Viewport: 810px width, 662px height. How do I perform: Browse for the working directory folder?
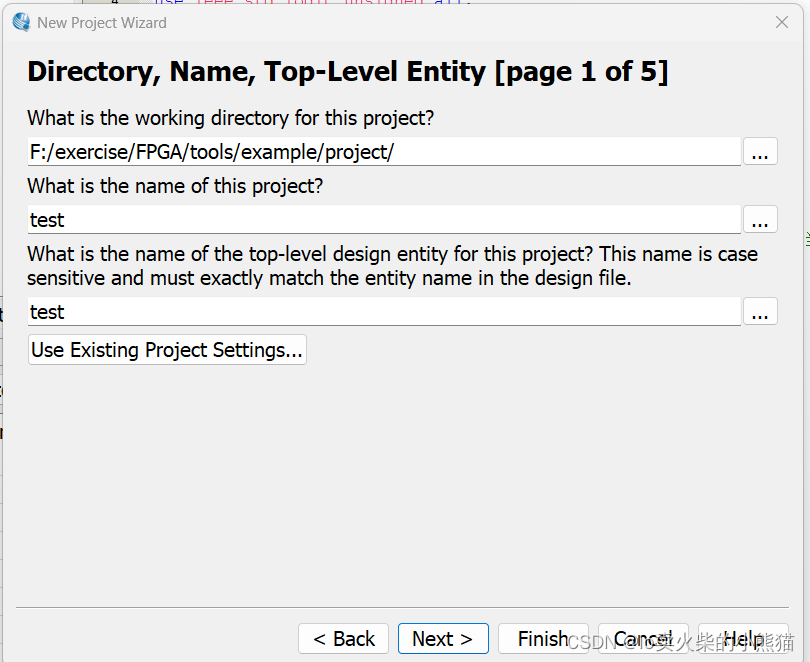tap(760, 152)
